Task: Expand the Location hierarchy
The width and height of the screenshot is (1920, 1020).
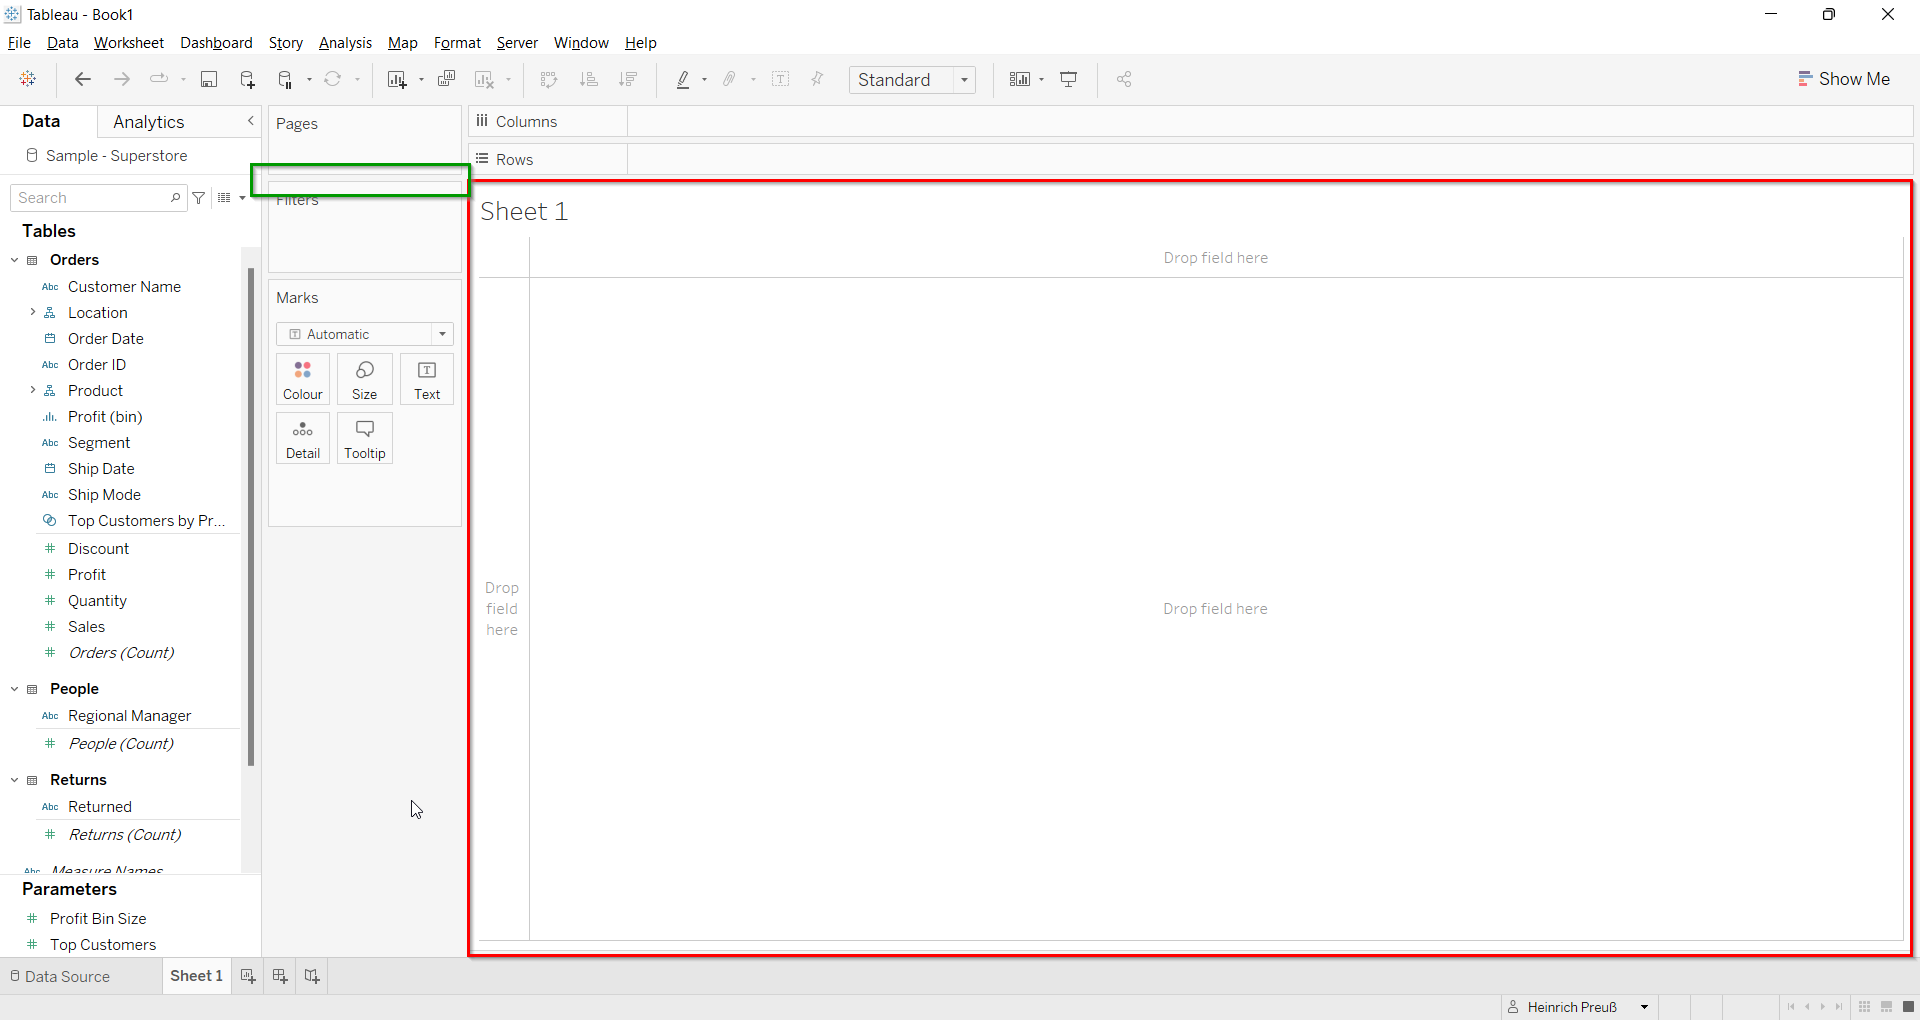Action: tap(33, 312)
